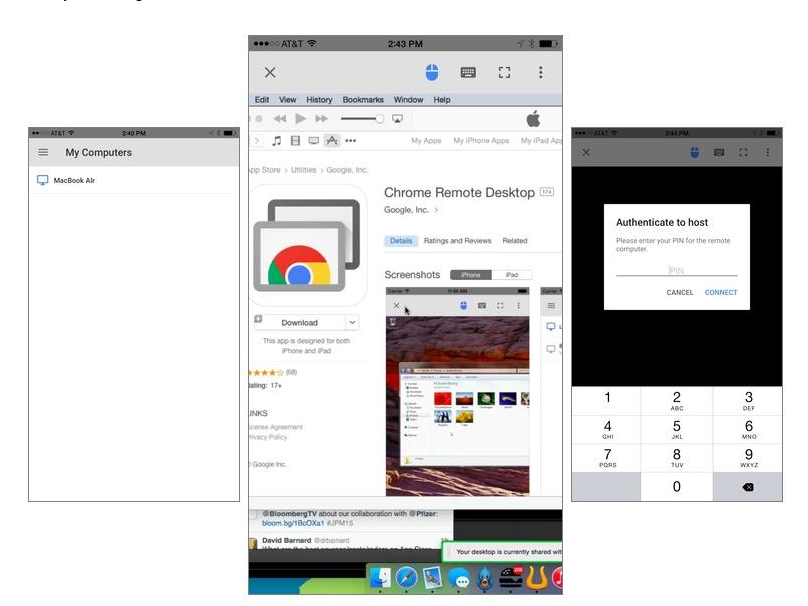Open the bloom.bg/1BcOXa1 tweet link
808x606 pixels.
(293, 523)
